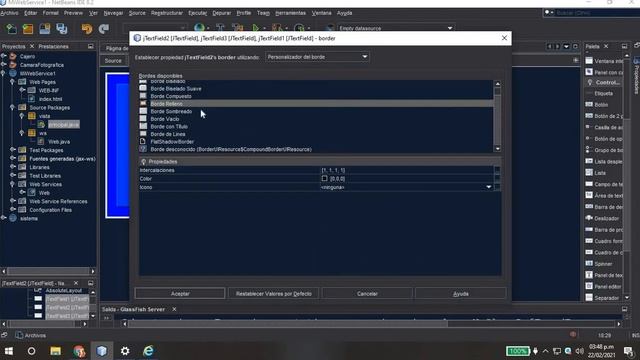Expand the Libraries tree node
The height and width of the screenshot is (360, 640).
click(12, 167)
